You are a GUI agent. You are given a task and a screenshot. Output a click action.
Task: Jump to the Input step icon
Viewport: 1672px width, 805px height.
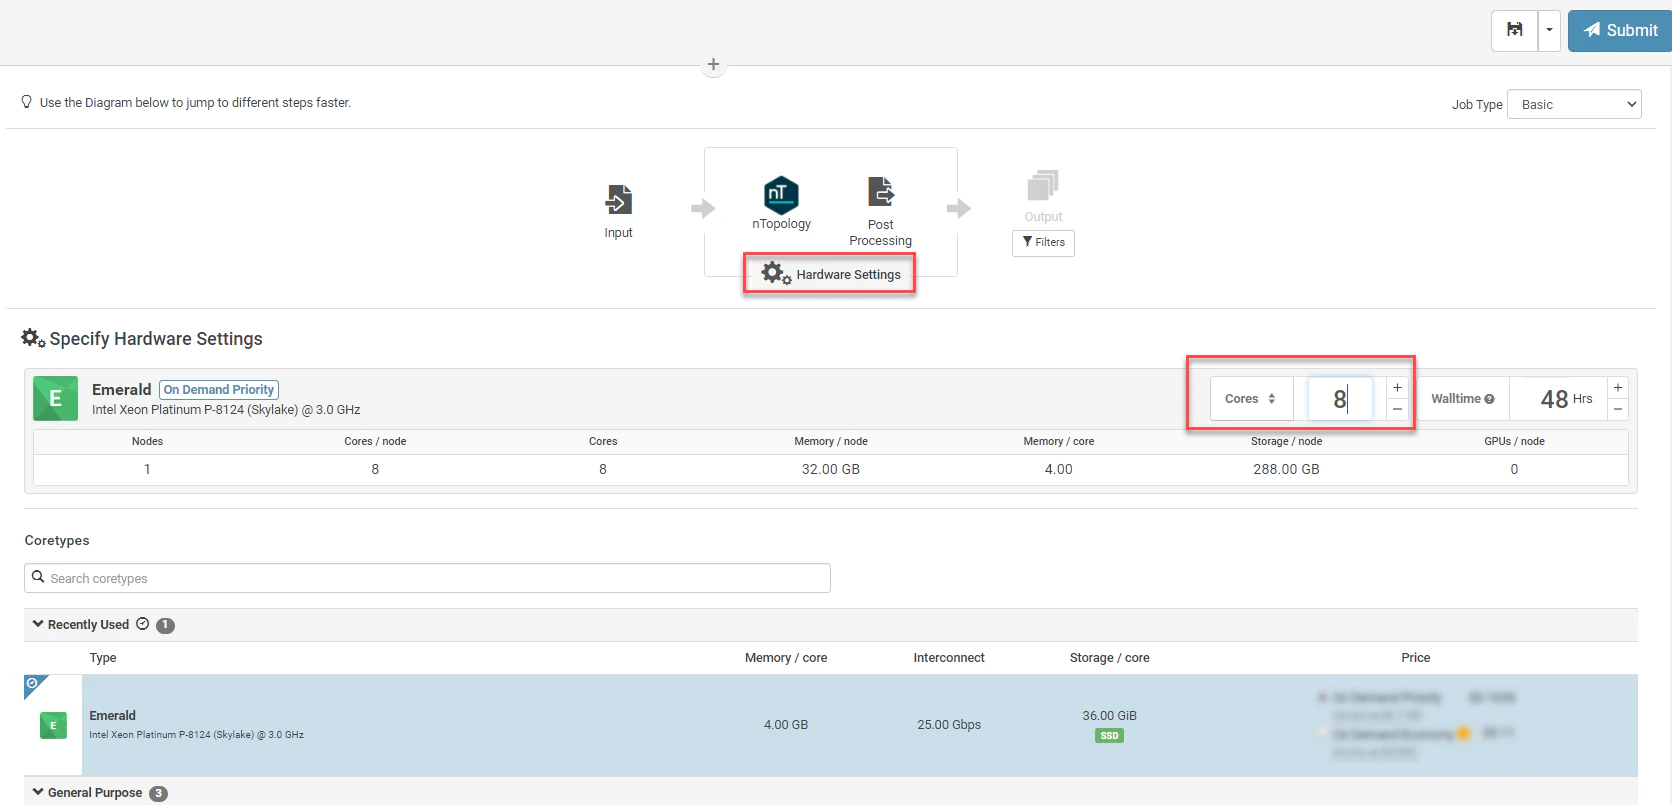click(618, 200)
